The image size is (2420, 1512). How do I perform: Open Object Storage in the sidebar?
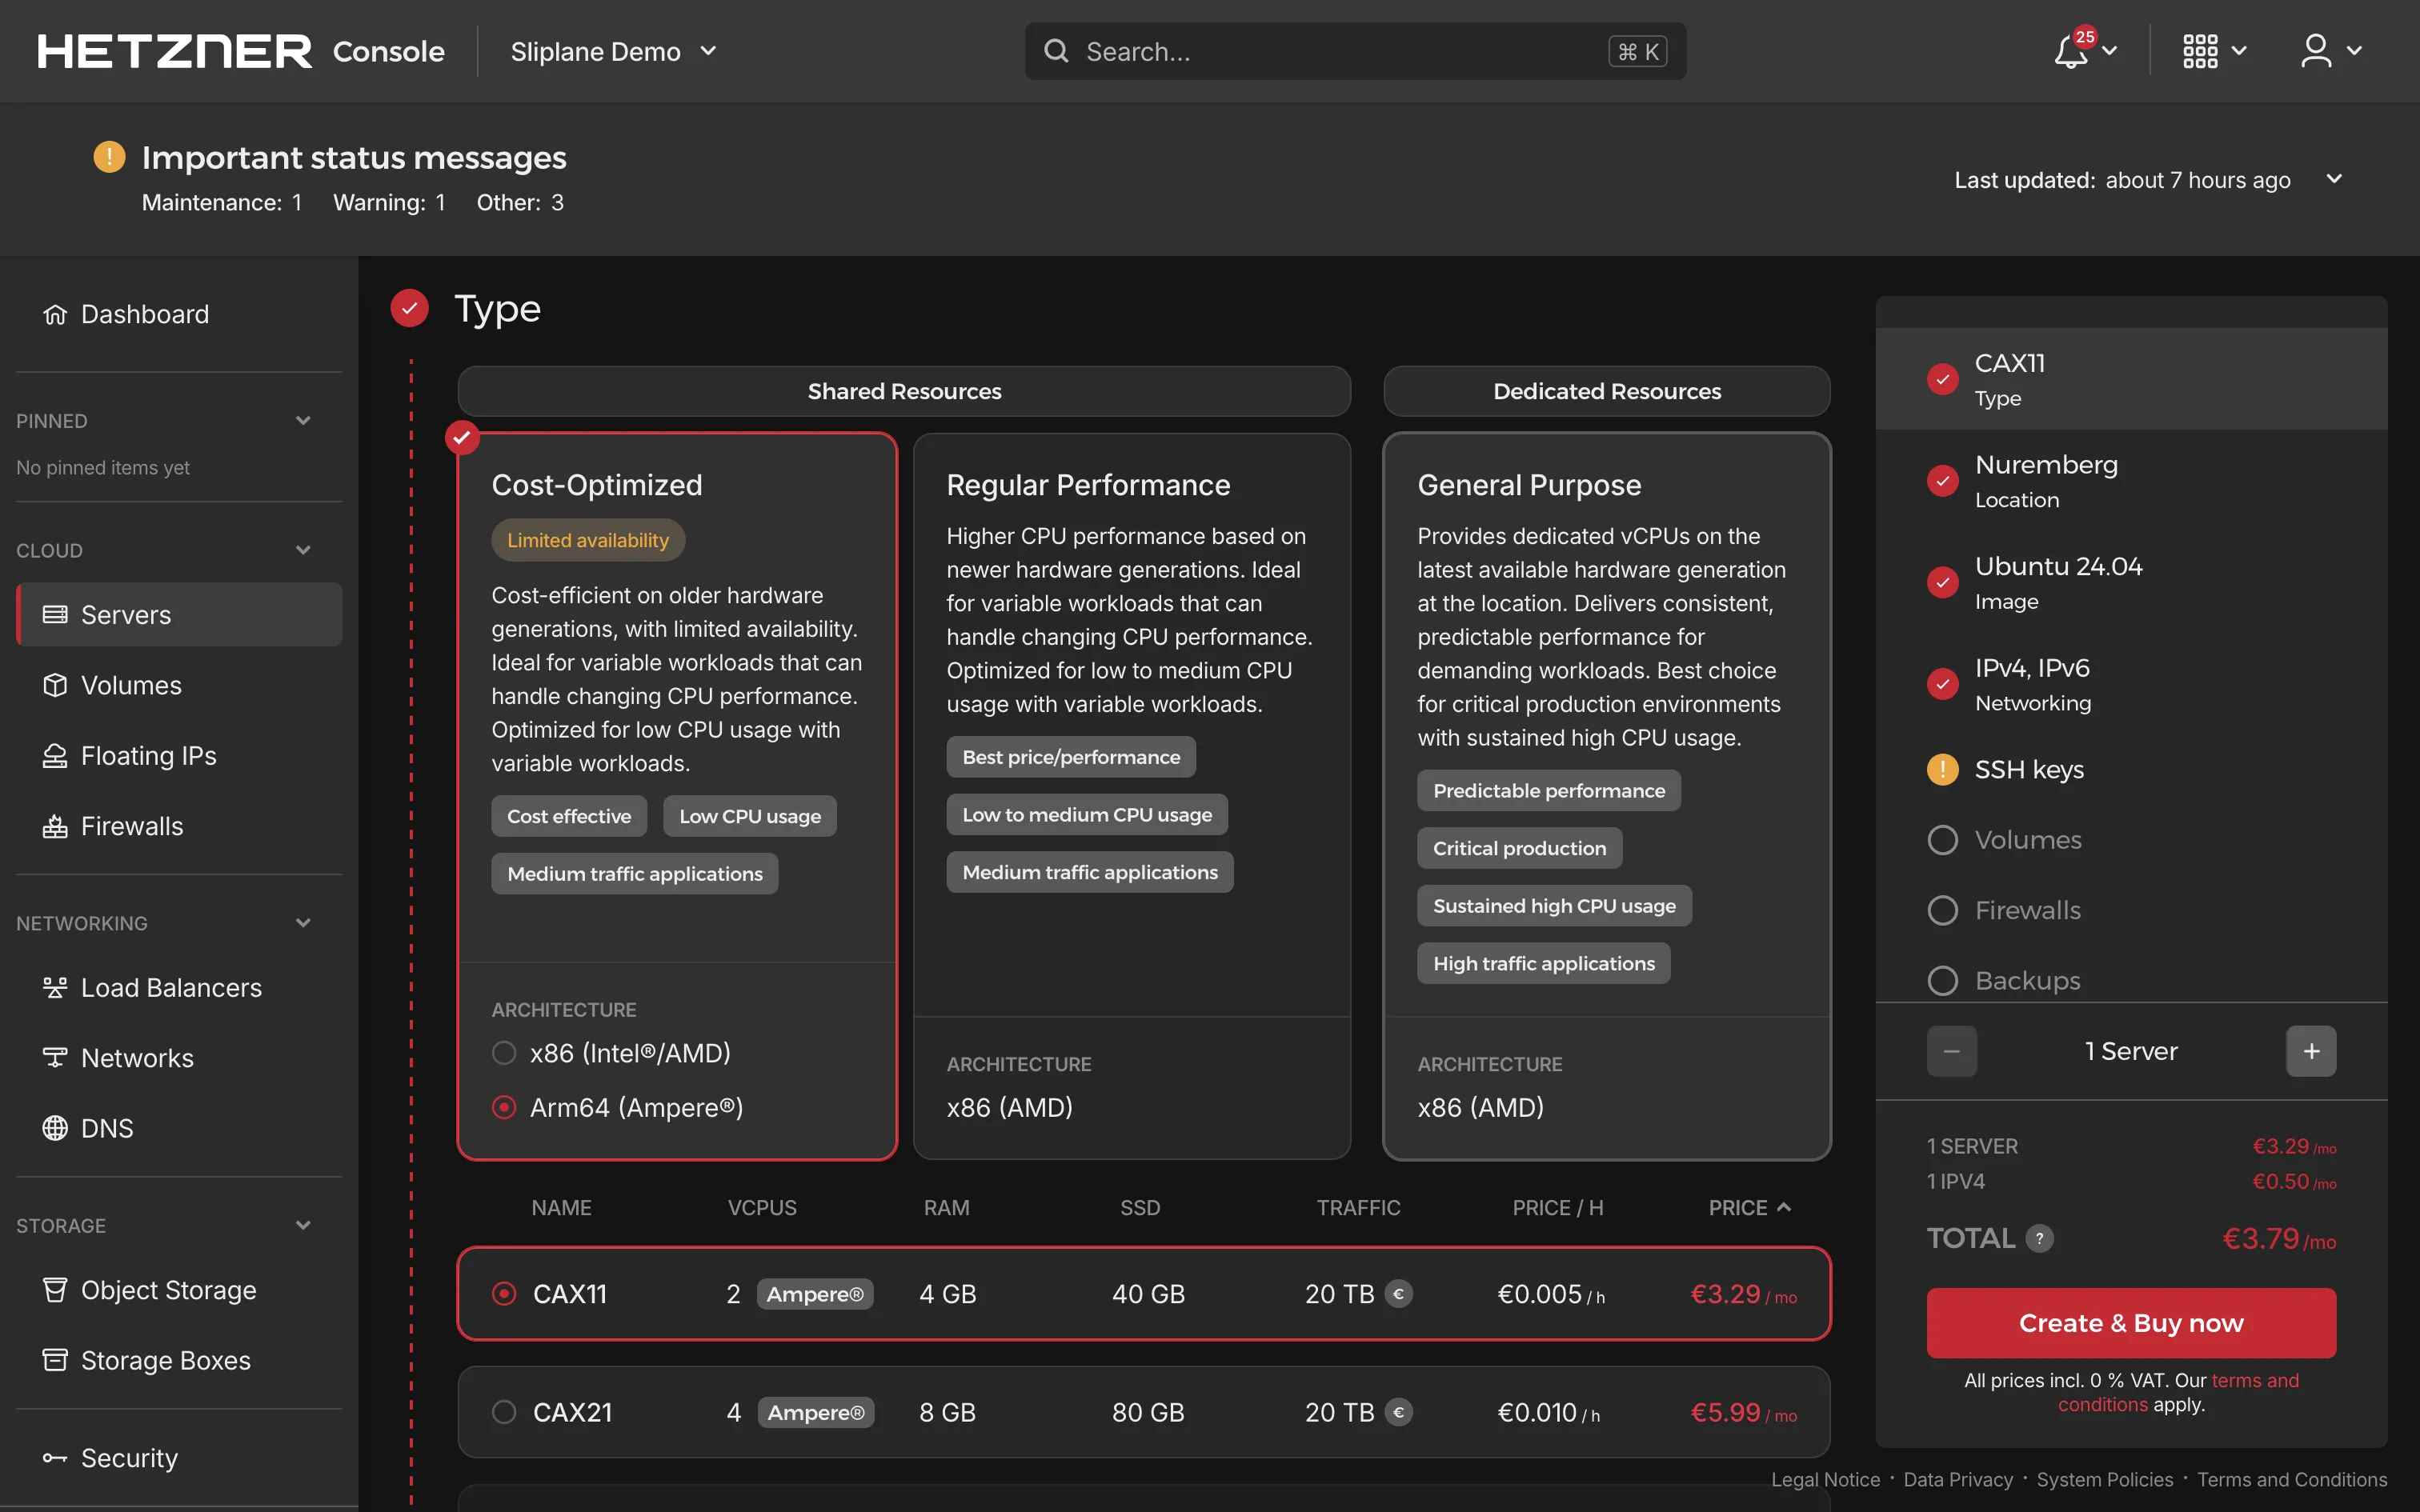coord(168,1290)
